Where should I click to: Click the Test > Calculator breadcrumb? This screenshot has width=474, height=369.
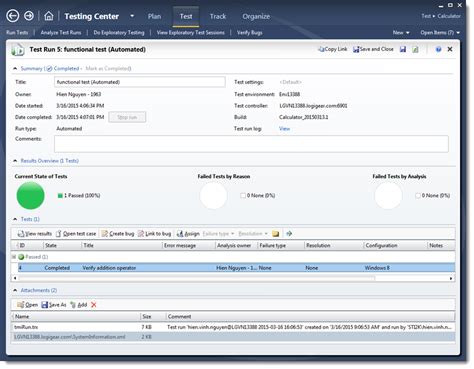pyautogui.click(x=441, y=16)
